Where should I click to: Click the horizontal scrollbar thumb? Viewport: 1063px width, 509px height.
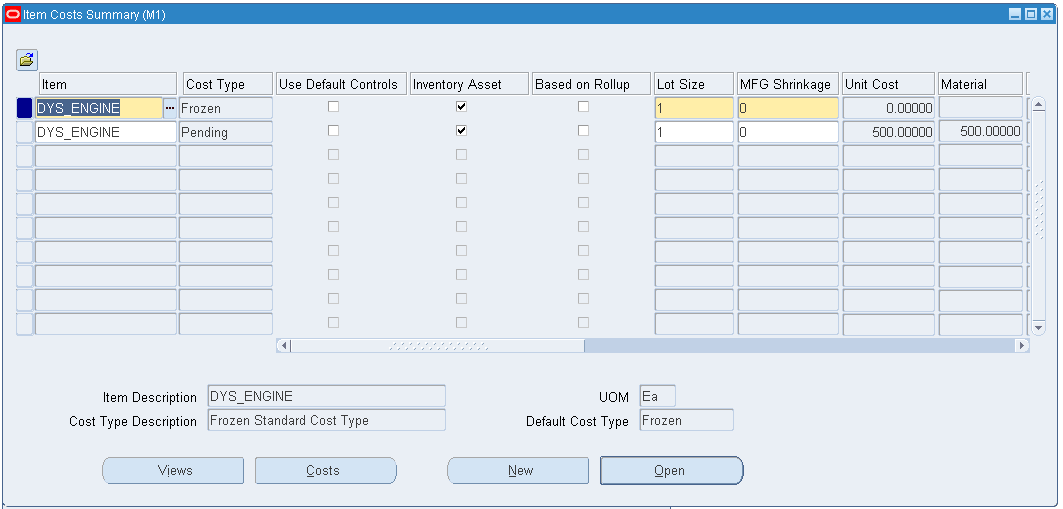[438, 346]
